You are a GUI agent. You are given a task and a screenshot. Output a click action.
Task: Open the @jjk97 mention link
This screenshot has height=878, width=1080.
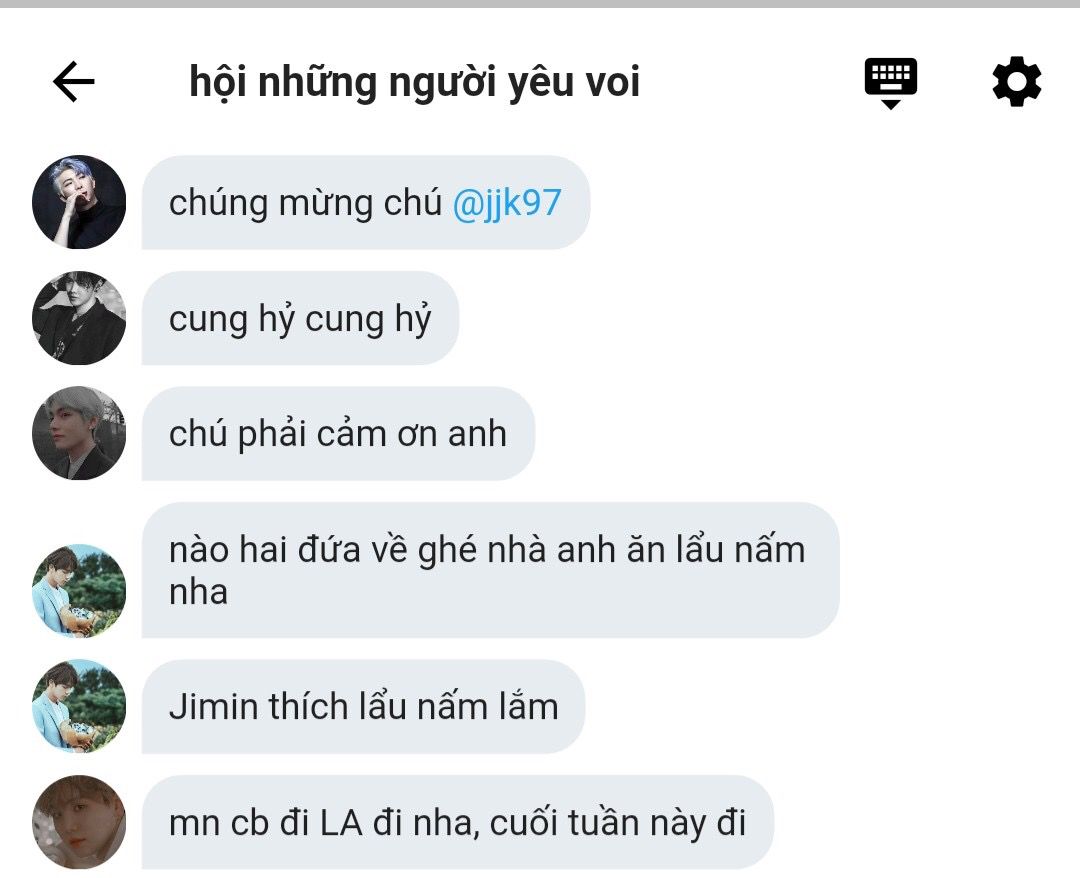[x=507, y=203]
